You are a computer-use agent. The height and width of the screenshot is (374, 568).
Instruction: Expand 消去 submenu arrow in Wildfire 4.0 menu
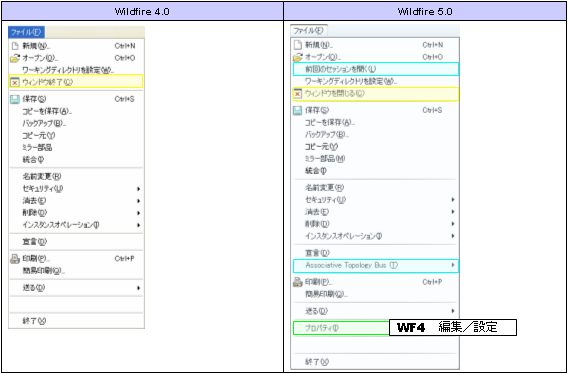click(x=138, y=201)
